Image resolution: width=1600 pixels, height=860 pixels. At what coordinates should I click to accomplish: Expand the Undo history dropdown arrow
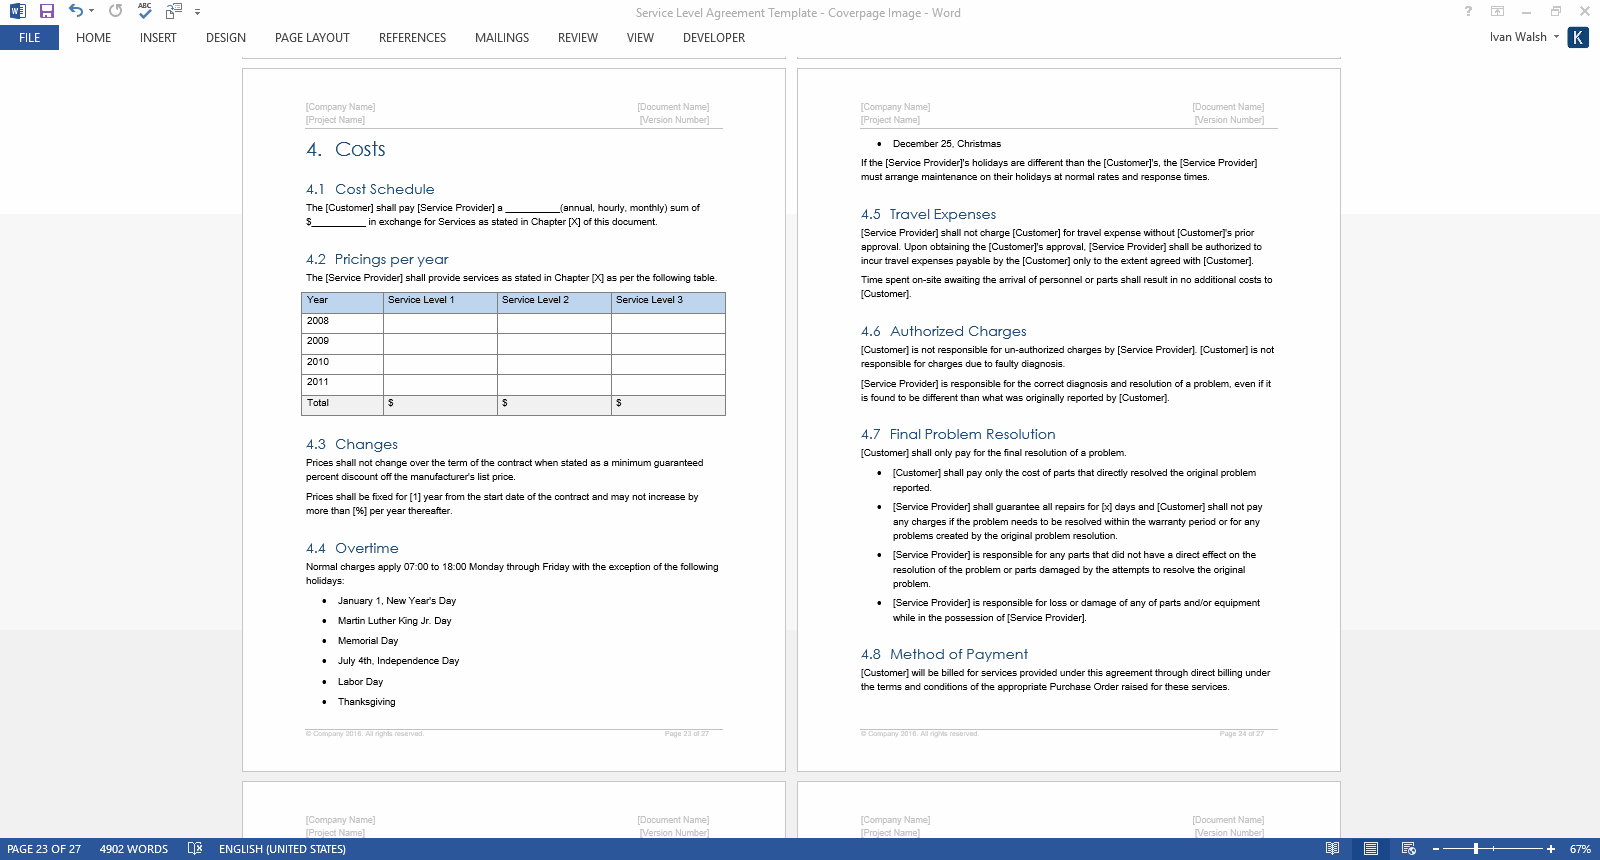[91, 12]
